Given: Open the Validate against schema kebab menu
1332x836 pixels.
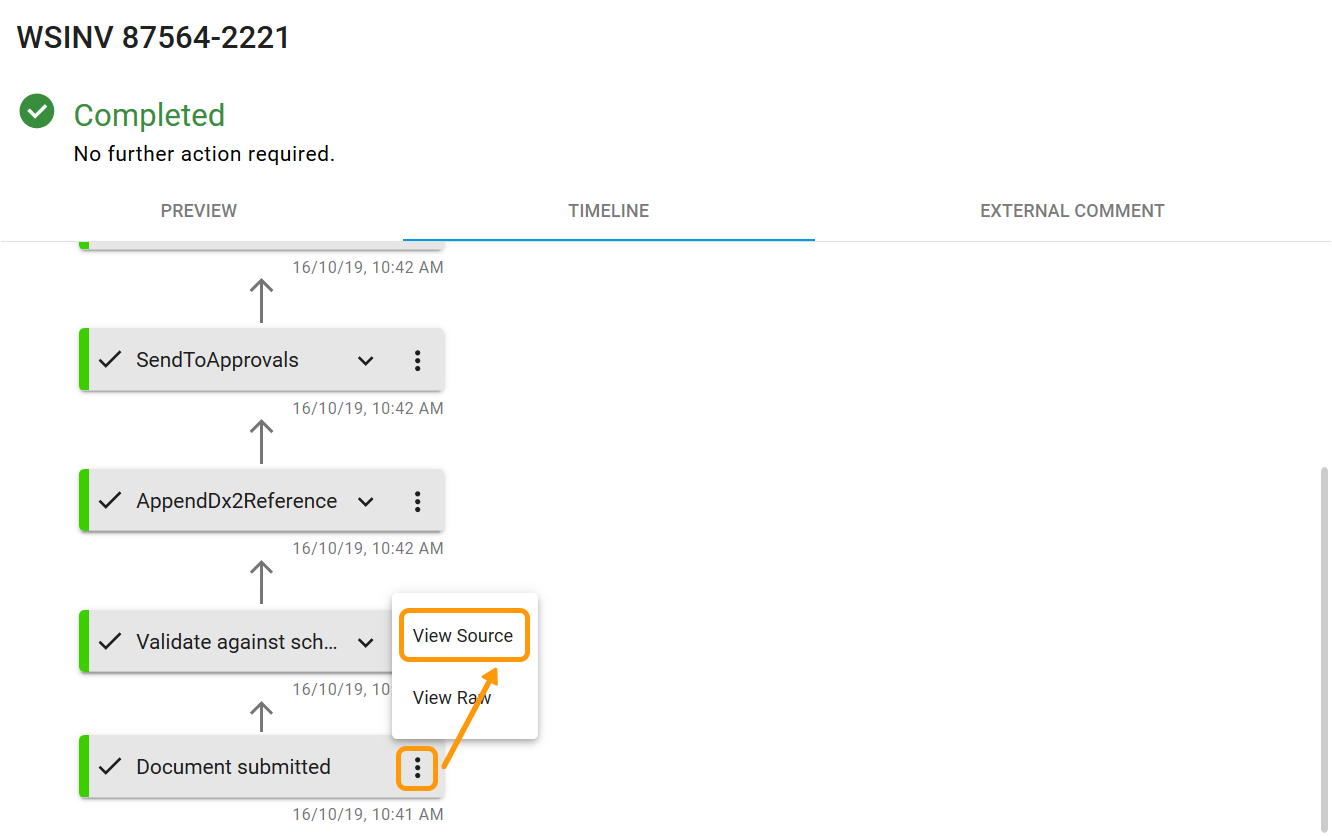Looking at the screenshot, I should [417, 641].
